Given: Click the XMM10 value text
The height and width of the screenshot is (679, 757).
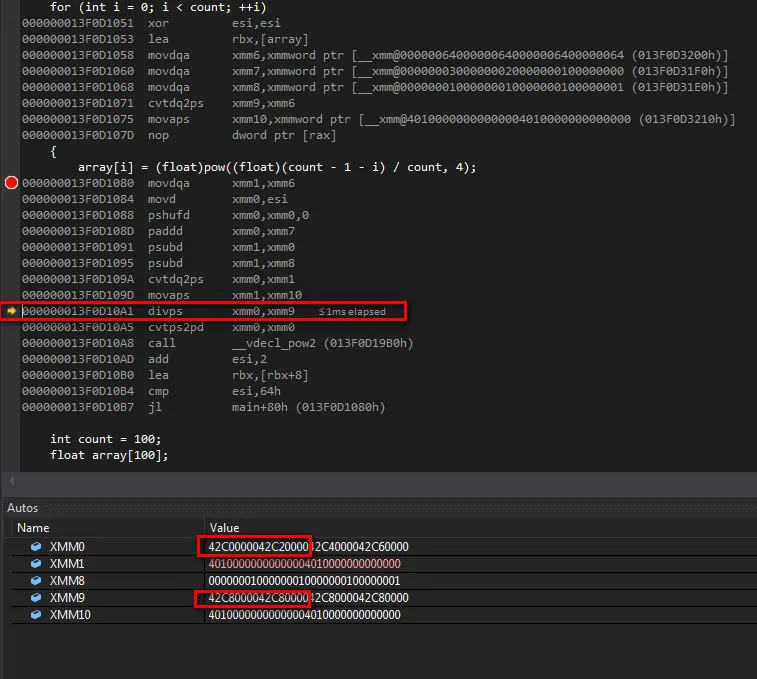Looking at the screenshot, I should tap(305, 615).
